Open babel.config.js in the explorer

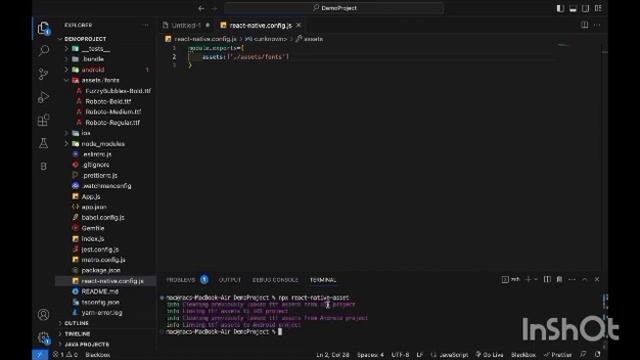click(x=102, y=218)
